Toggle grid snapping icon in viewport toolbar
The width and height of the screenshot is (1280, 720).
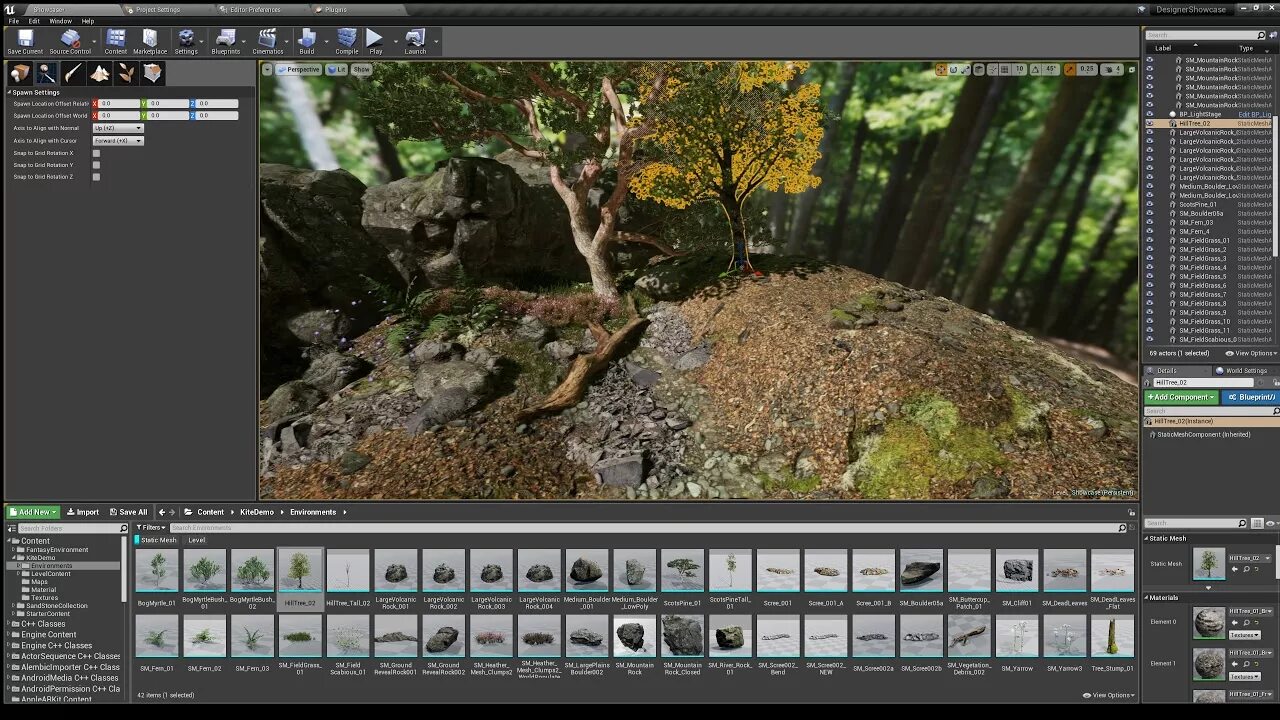(x=1005, y=69)
